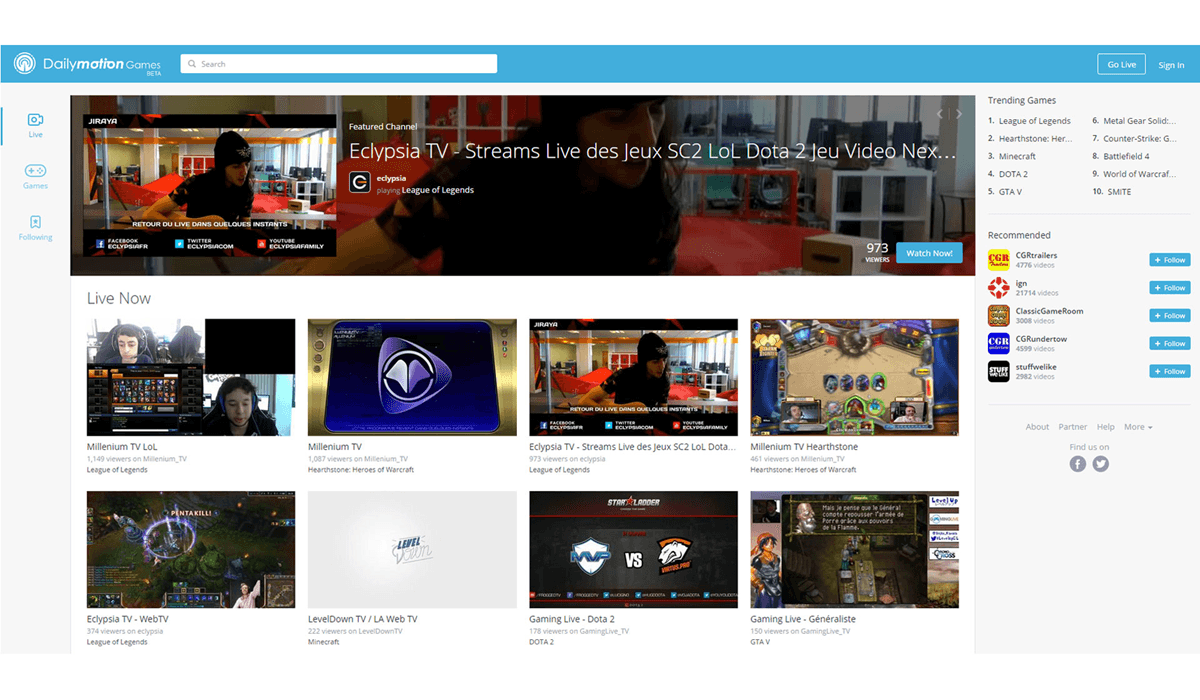Show the previous featured channel arrow
The height and width of the screenshot is (700, 1200).
click(940, 114)
